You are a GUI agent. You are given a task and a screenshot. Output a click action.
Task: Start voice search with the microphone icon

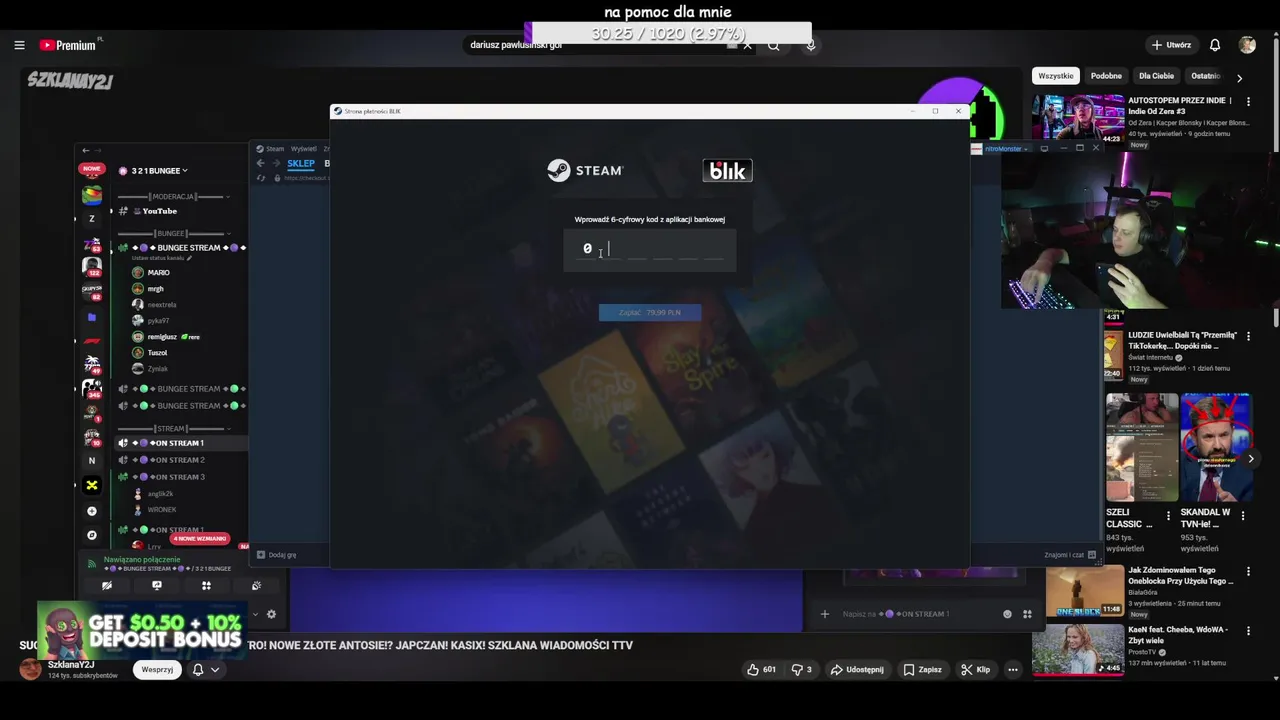[811, 45]
